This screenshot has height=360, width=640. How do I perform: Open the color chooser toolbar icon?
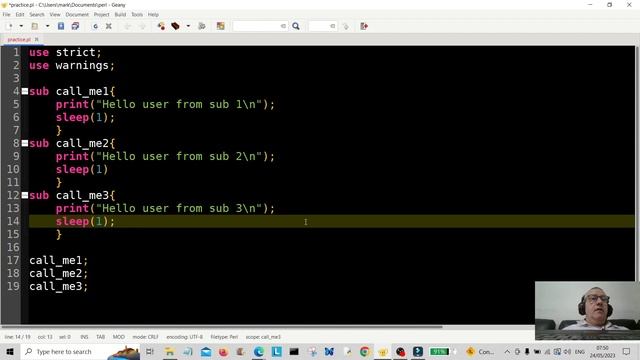tap(220, 26)
